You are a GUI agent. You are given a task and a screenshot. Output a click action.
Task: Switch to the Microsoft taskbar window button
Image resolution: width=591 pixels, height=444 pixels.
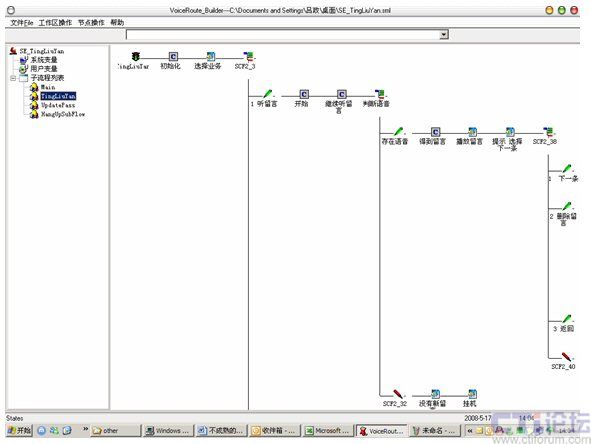328,430
